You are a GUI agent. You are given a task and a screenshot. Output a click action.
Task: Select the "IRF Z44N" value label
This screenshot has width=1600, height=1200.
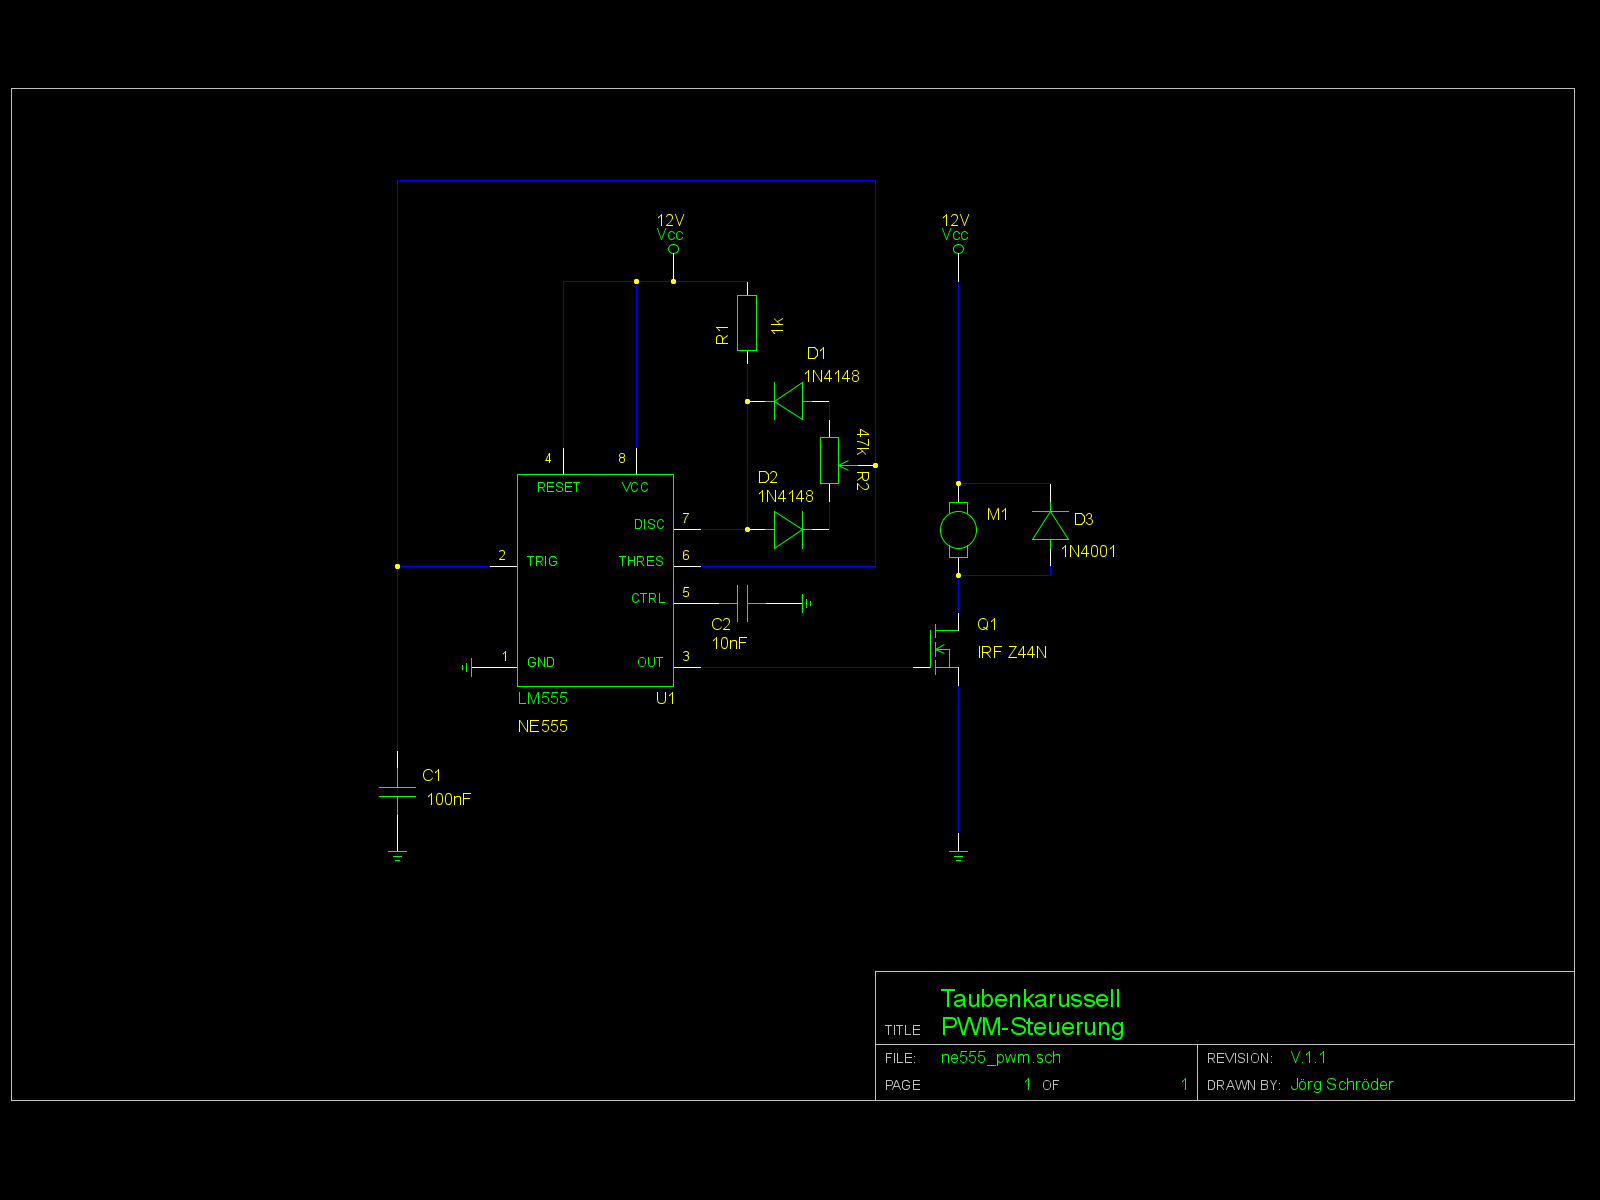(1012, 652)
